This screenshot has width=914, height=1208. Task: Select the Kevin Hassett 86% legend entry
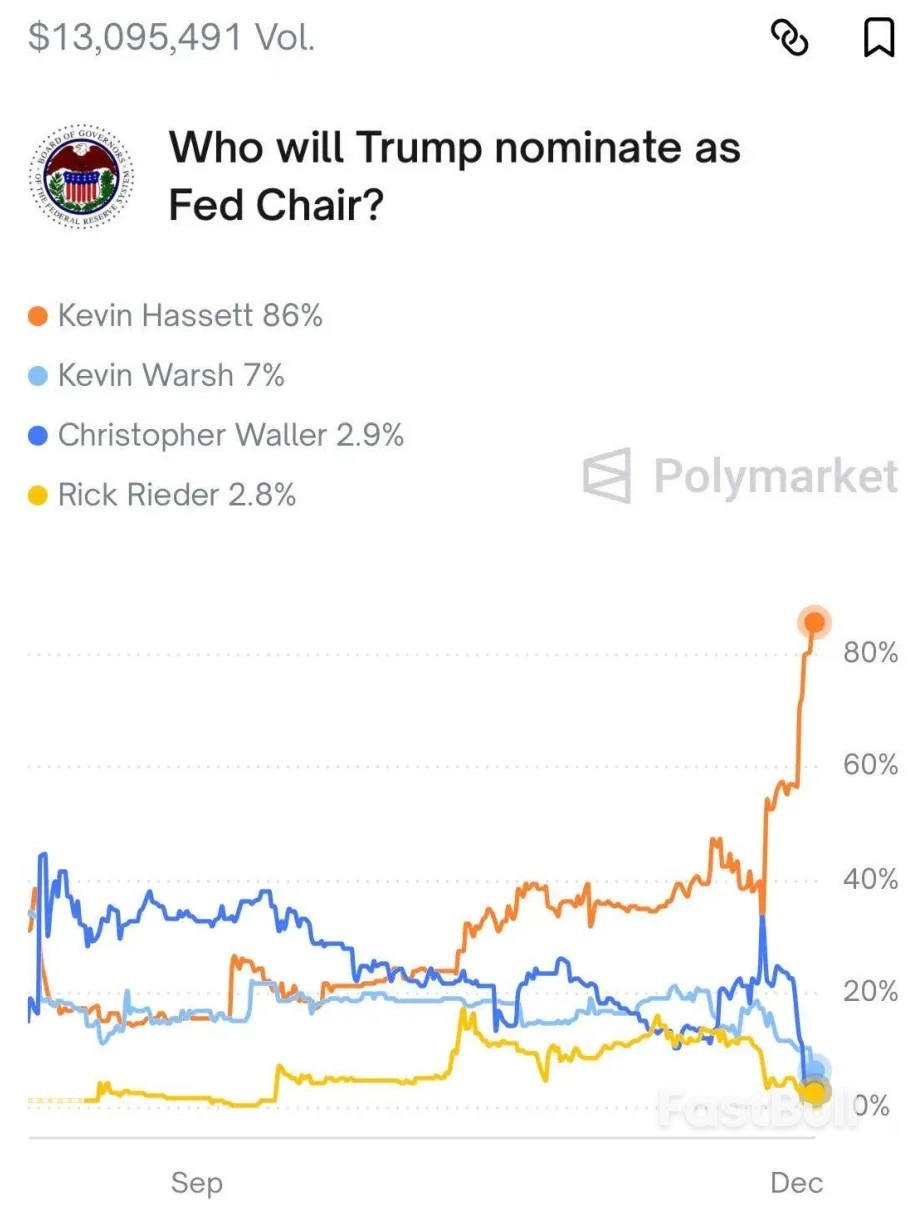click(189, 316)
